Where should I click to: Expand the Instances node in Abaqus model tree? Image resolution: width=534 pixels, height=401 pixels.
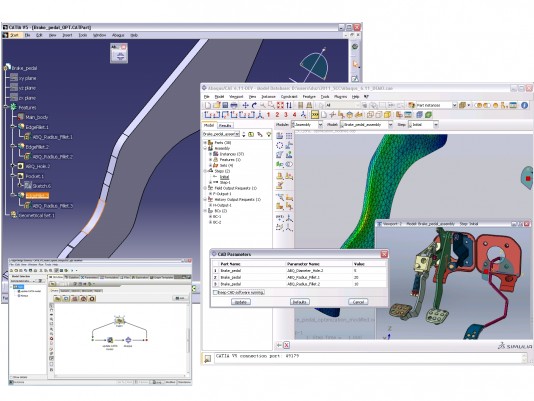210,154
